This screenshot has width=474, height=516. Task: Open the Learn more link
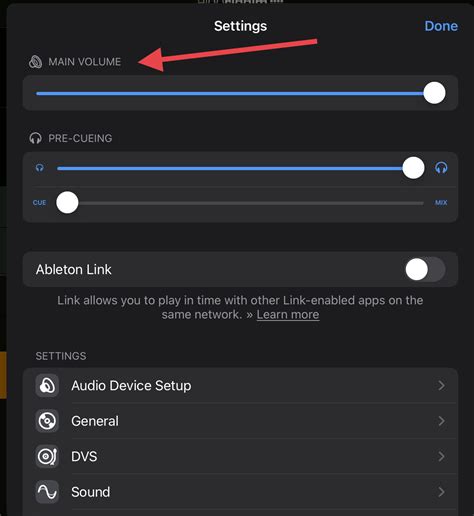[x=288, y=315]
